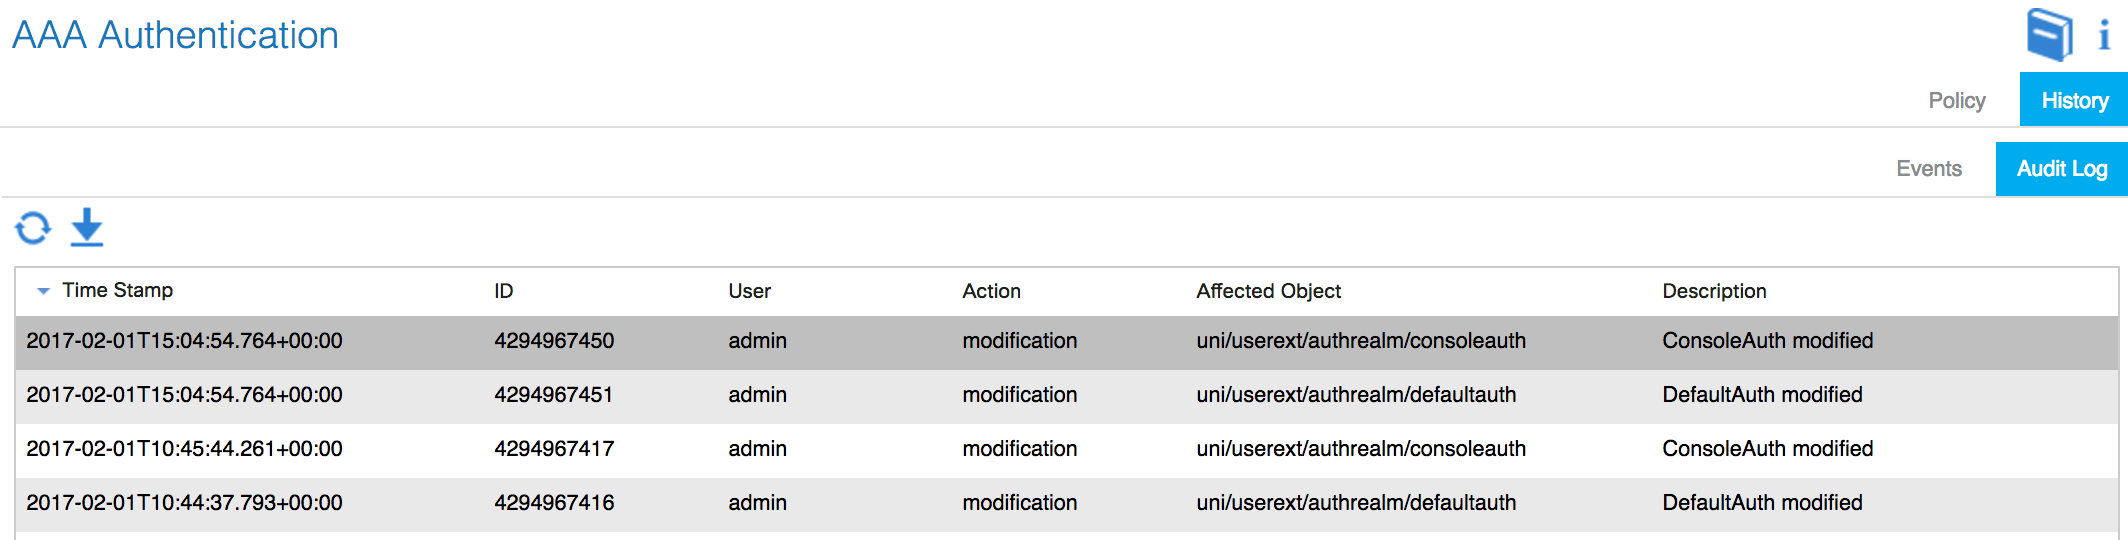2128x540 pixels.
Task: Sort by the User column header
Action: [x=749, y=291]
